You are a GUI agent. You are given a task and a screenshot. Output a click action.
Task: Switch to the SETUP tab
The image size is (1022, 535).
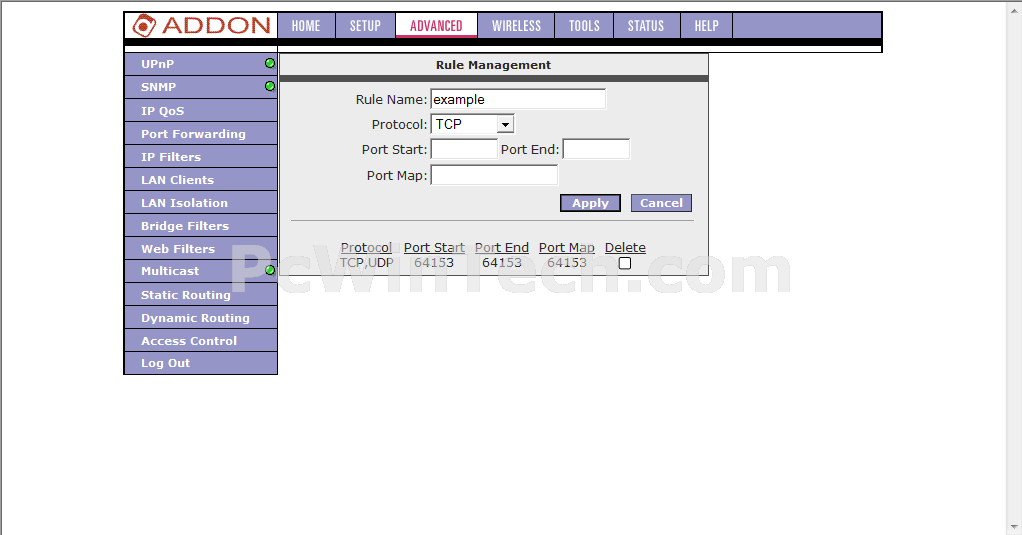pos(365,25)
